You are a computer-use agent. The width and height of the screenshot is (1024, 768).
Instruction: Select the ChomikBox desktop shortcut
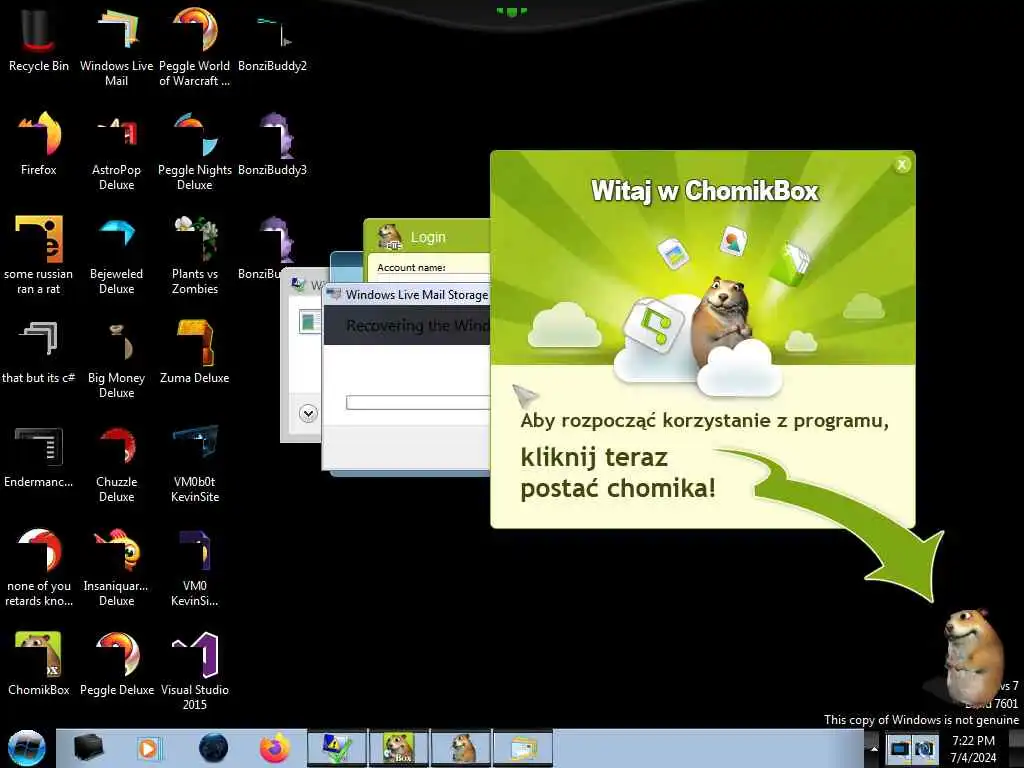click(39, 664)
